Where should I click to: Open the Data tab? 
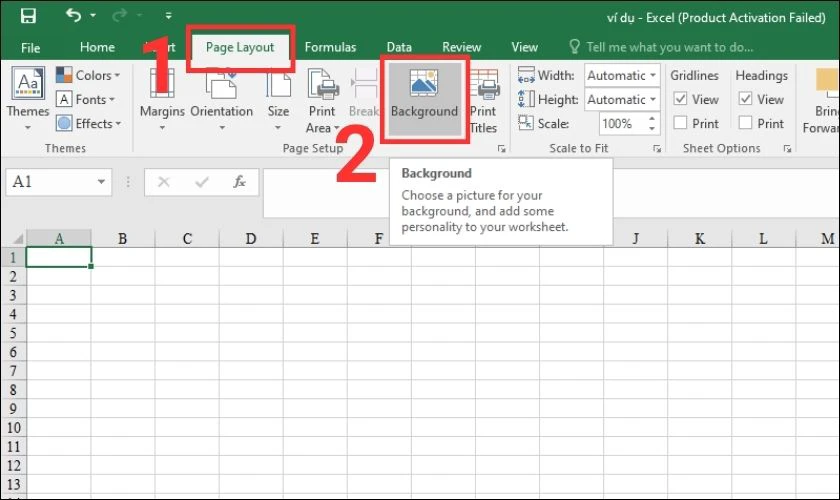tap(399, 47)
